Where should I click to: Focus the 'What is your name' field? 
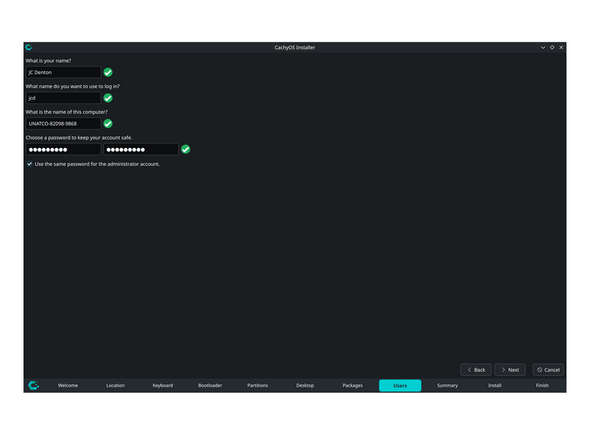[63, 72]
